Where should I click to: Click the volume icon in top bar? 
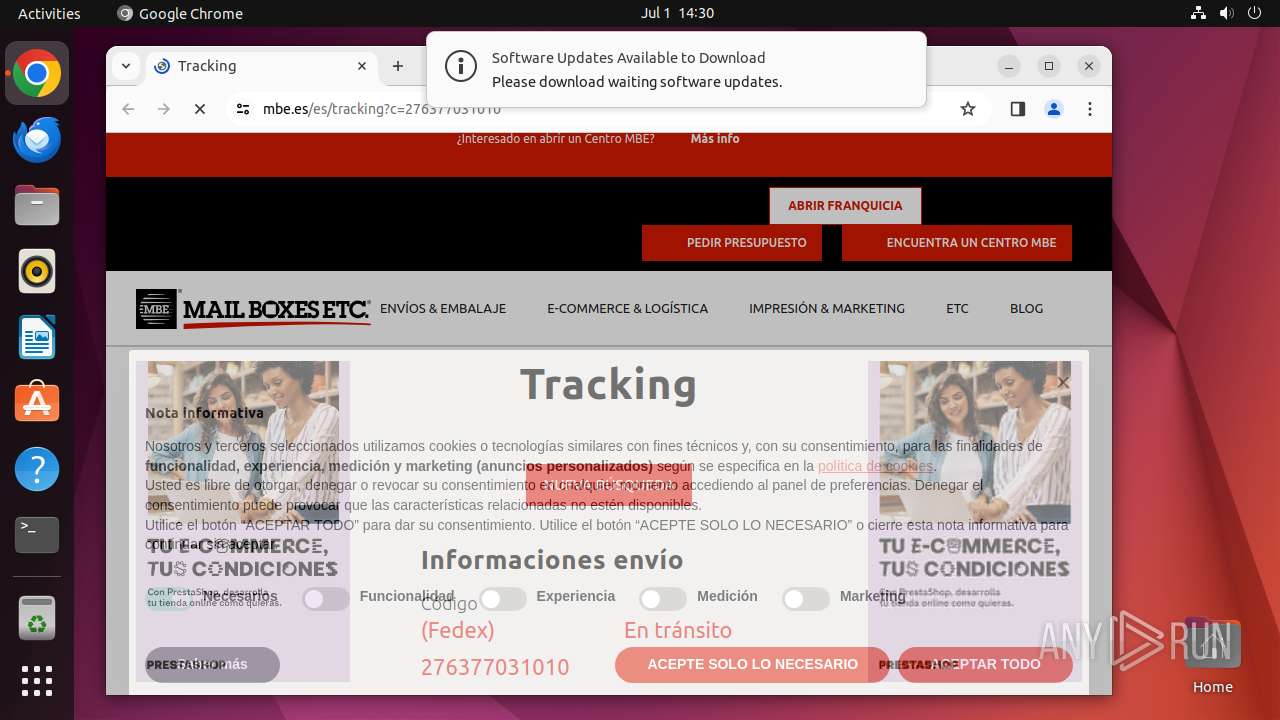pyautogui.click(x=1227, y=13)
